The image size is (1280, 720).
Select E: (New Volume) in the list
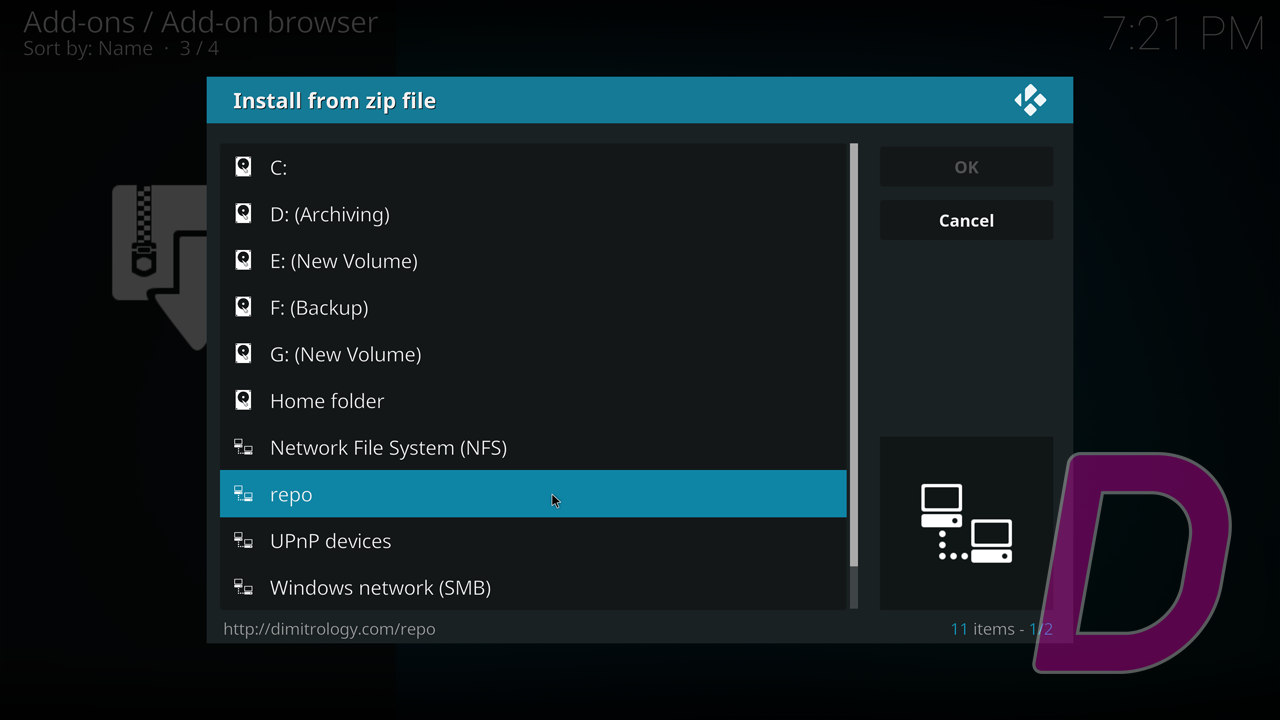(533, 260)
